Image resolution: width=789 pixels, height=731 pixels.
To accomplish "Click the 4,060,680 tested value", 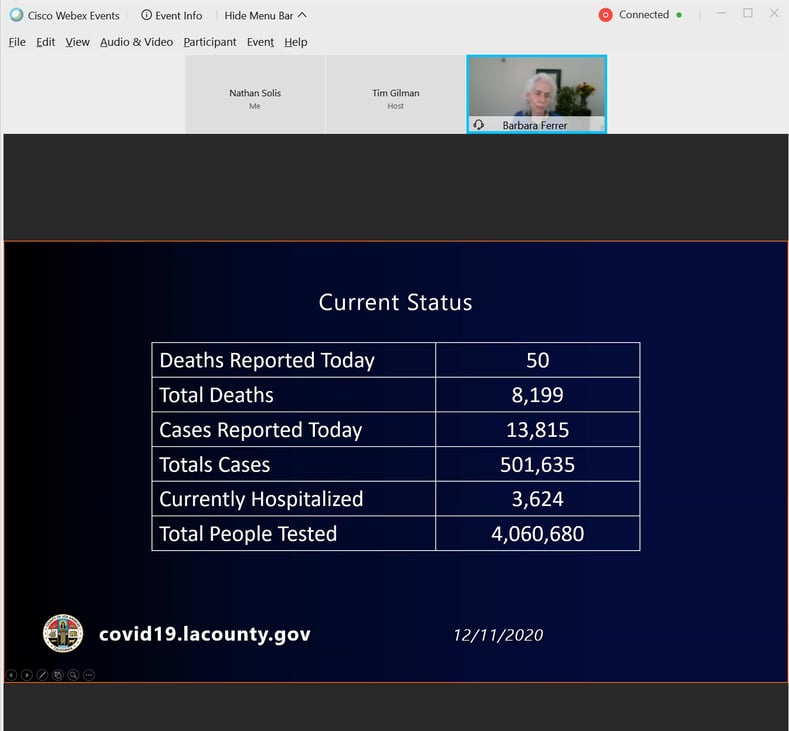I will pyautogui.click(x=537, y=534).
